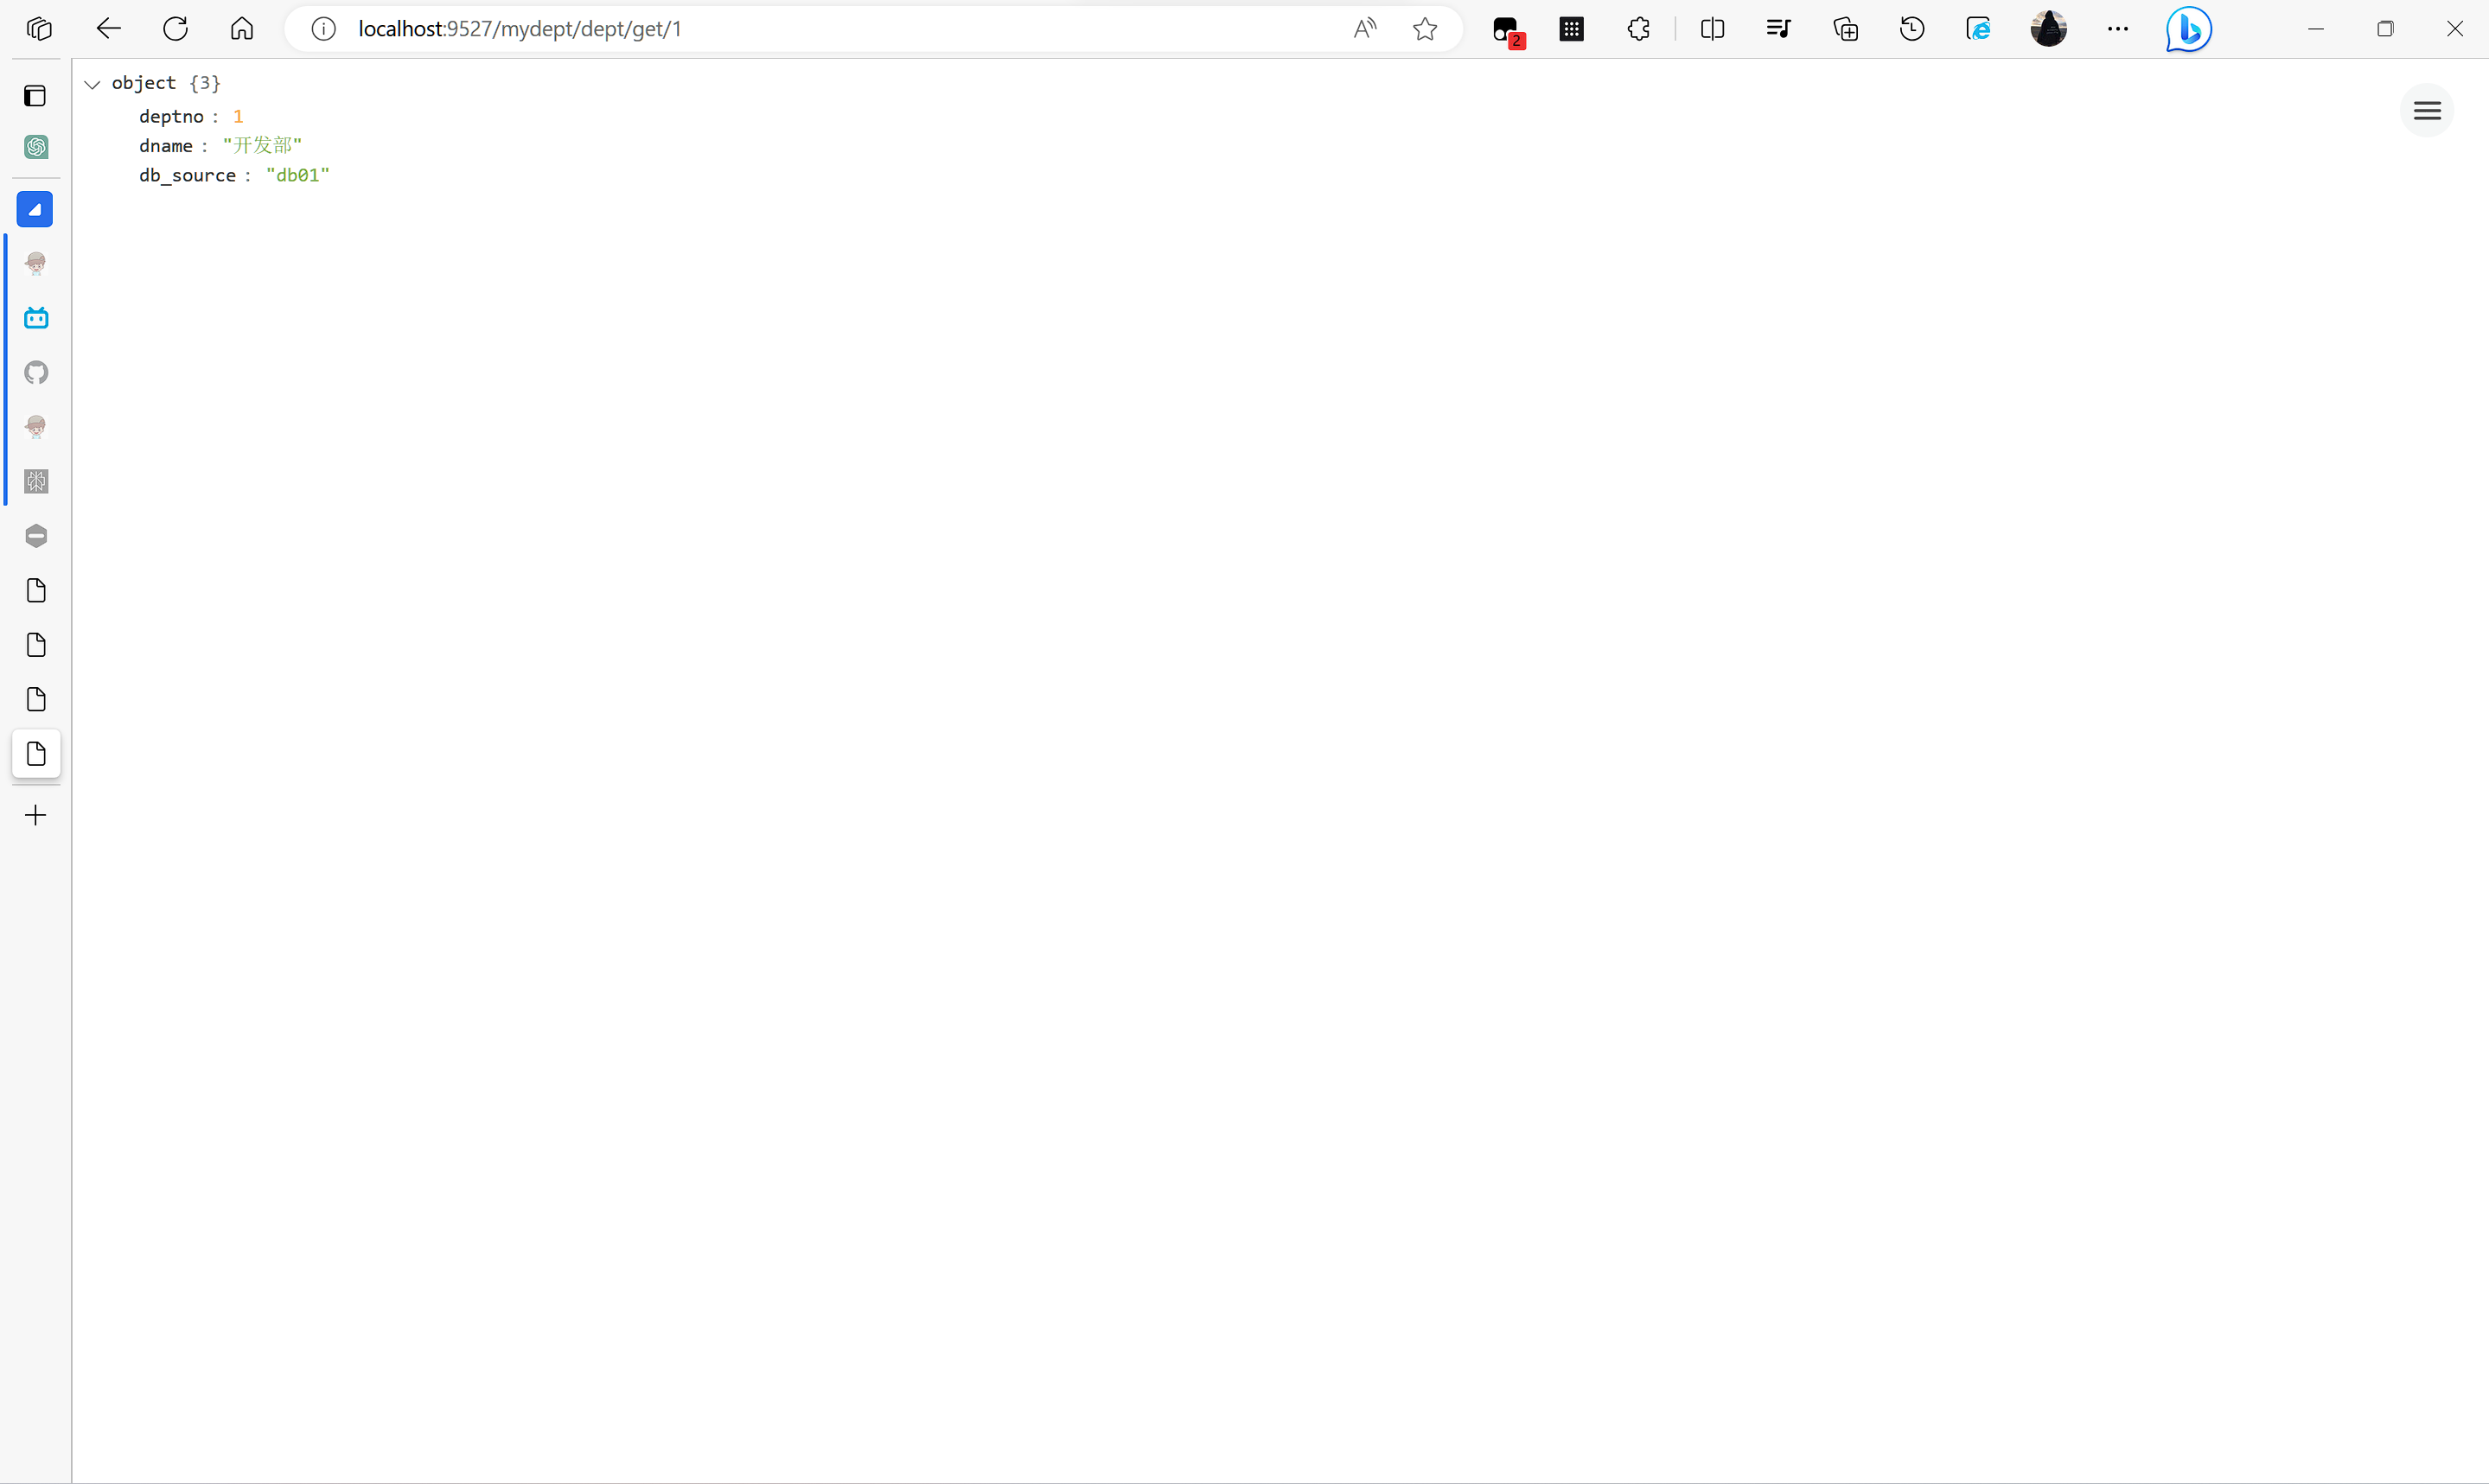Minimize the browser window
Screen dimensions: 2489x1484
point(2316,29)
